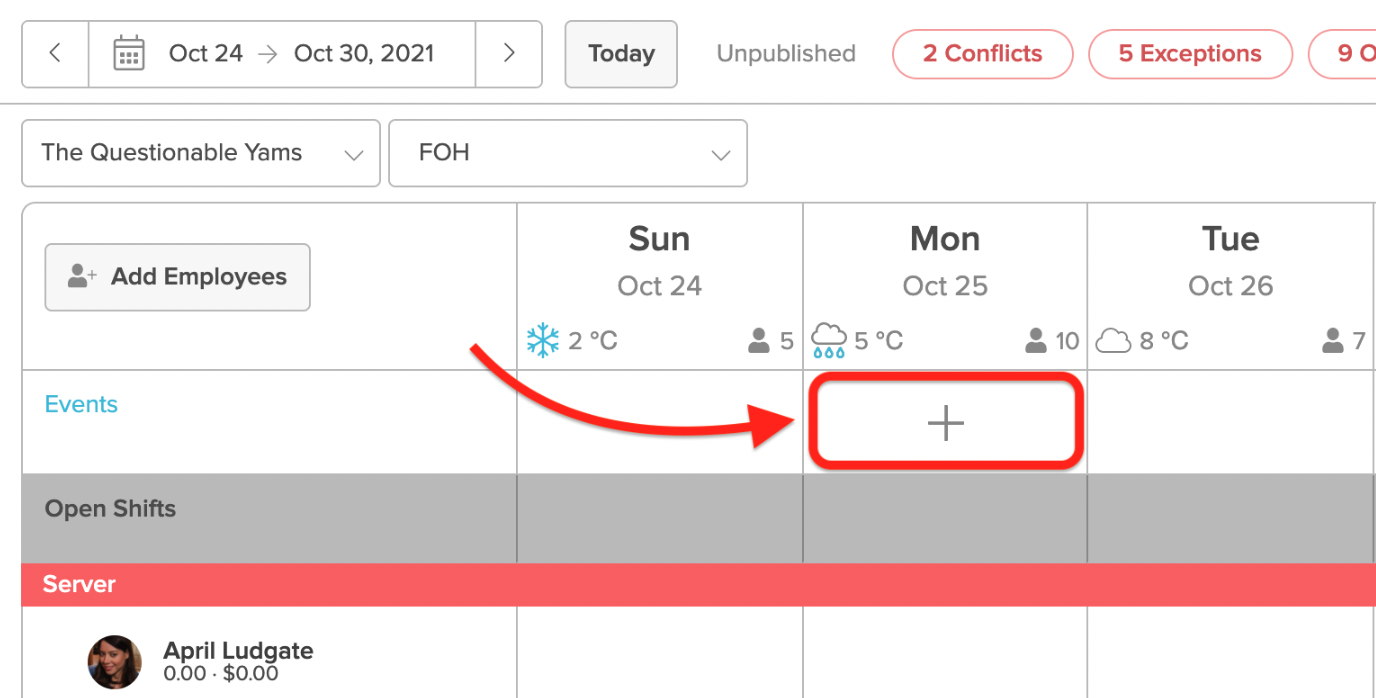Click the Today button
1376x698 pixels.
621,54
